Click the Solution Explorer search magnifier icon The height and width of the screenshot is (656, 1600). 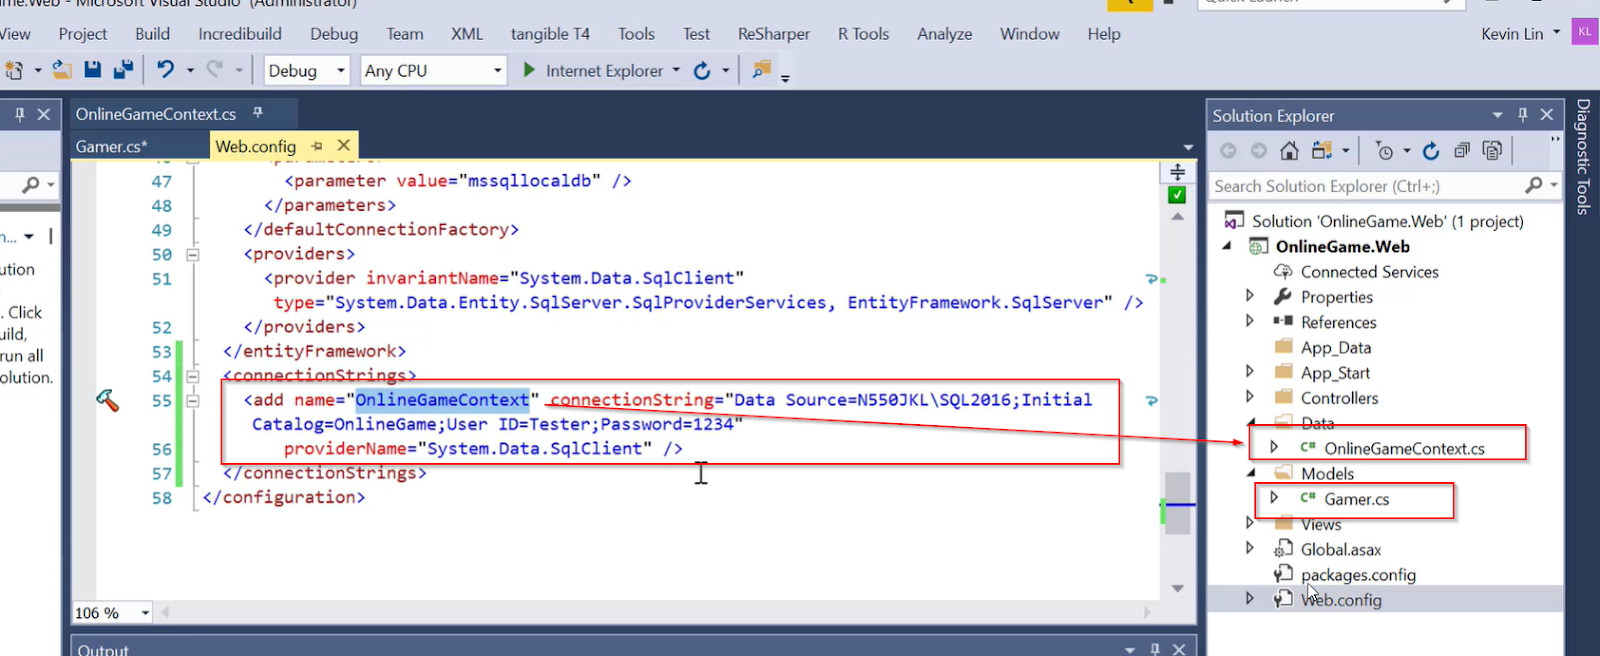[1534, 185]
